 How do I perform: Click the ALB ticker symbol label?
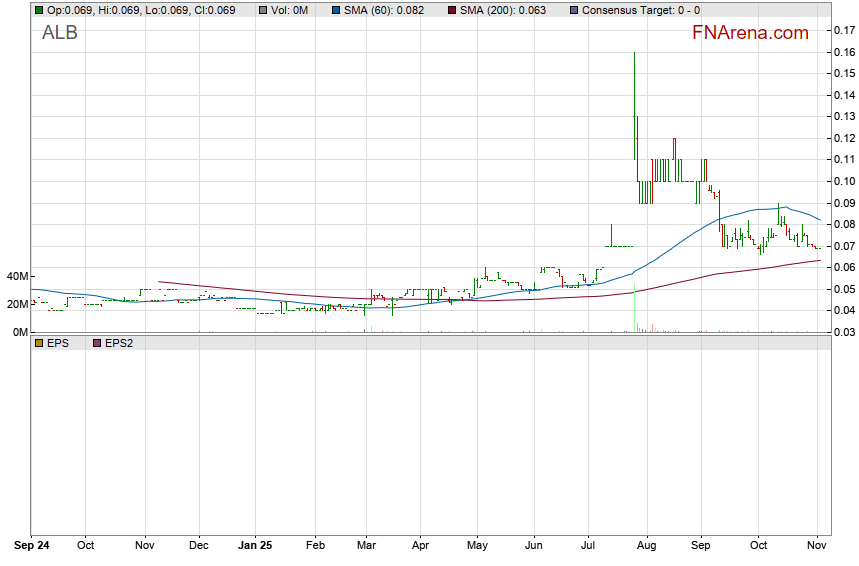click(59, 33)
